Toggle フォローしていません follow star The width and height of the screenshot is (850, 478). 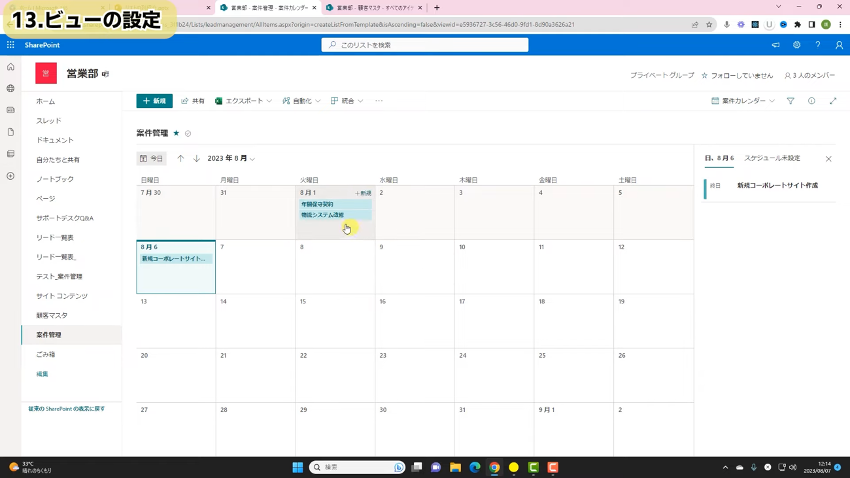coord(705,75)
